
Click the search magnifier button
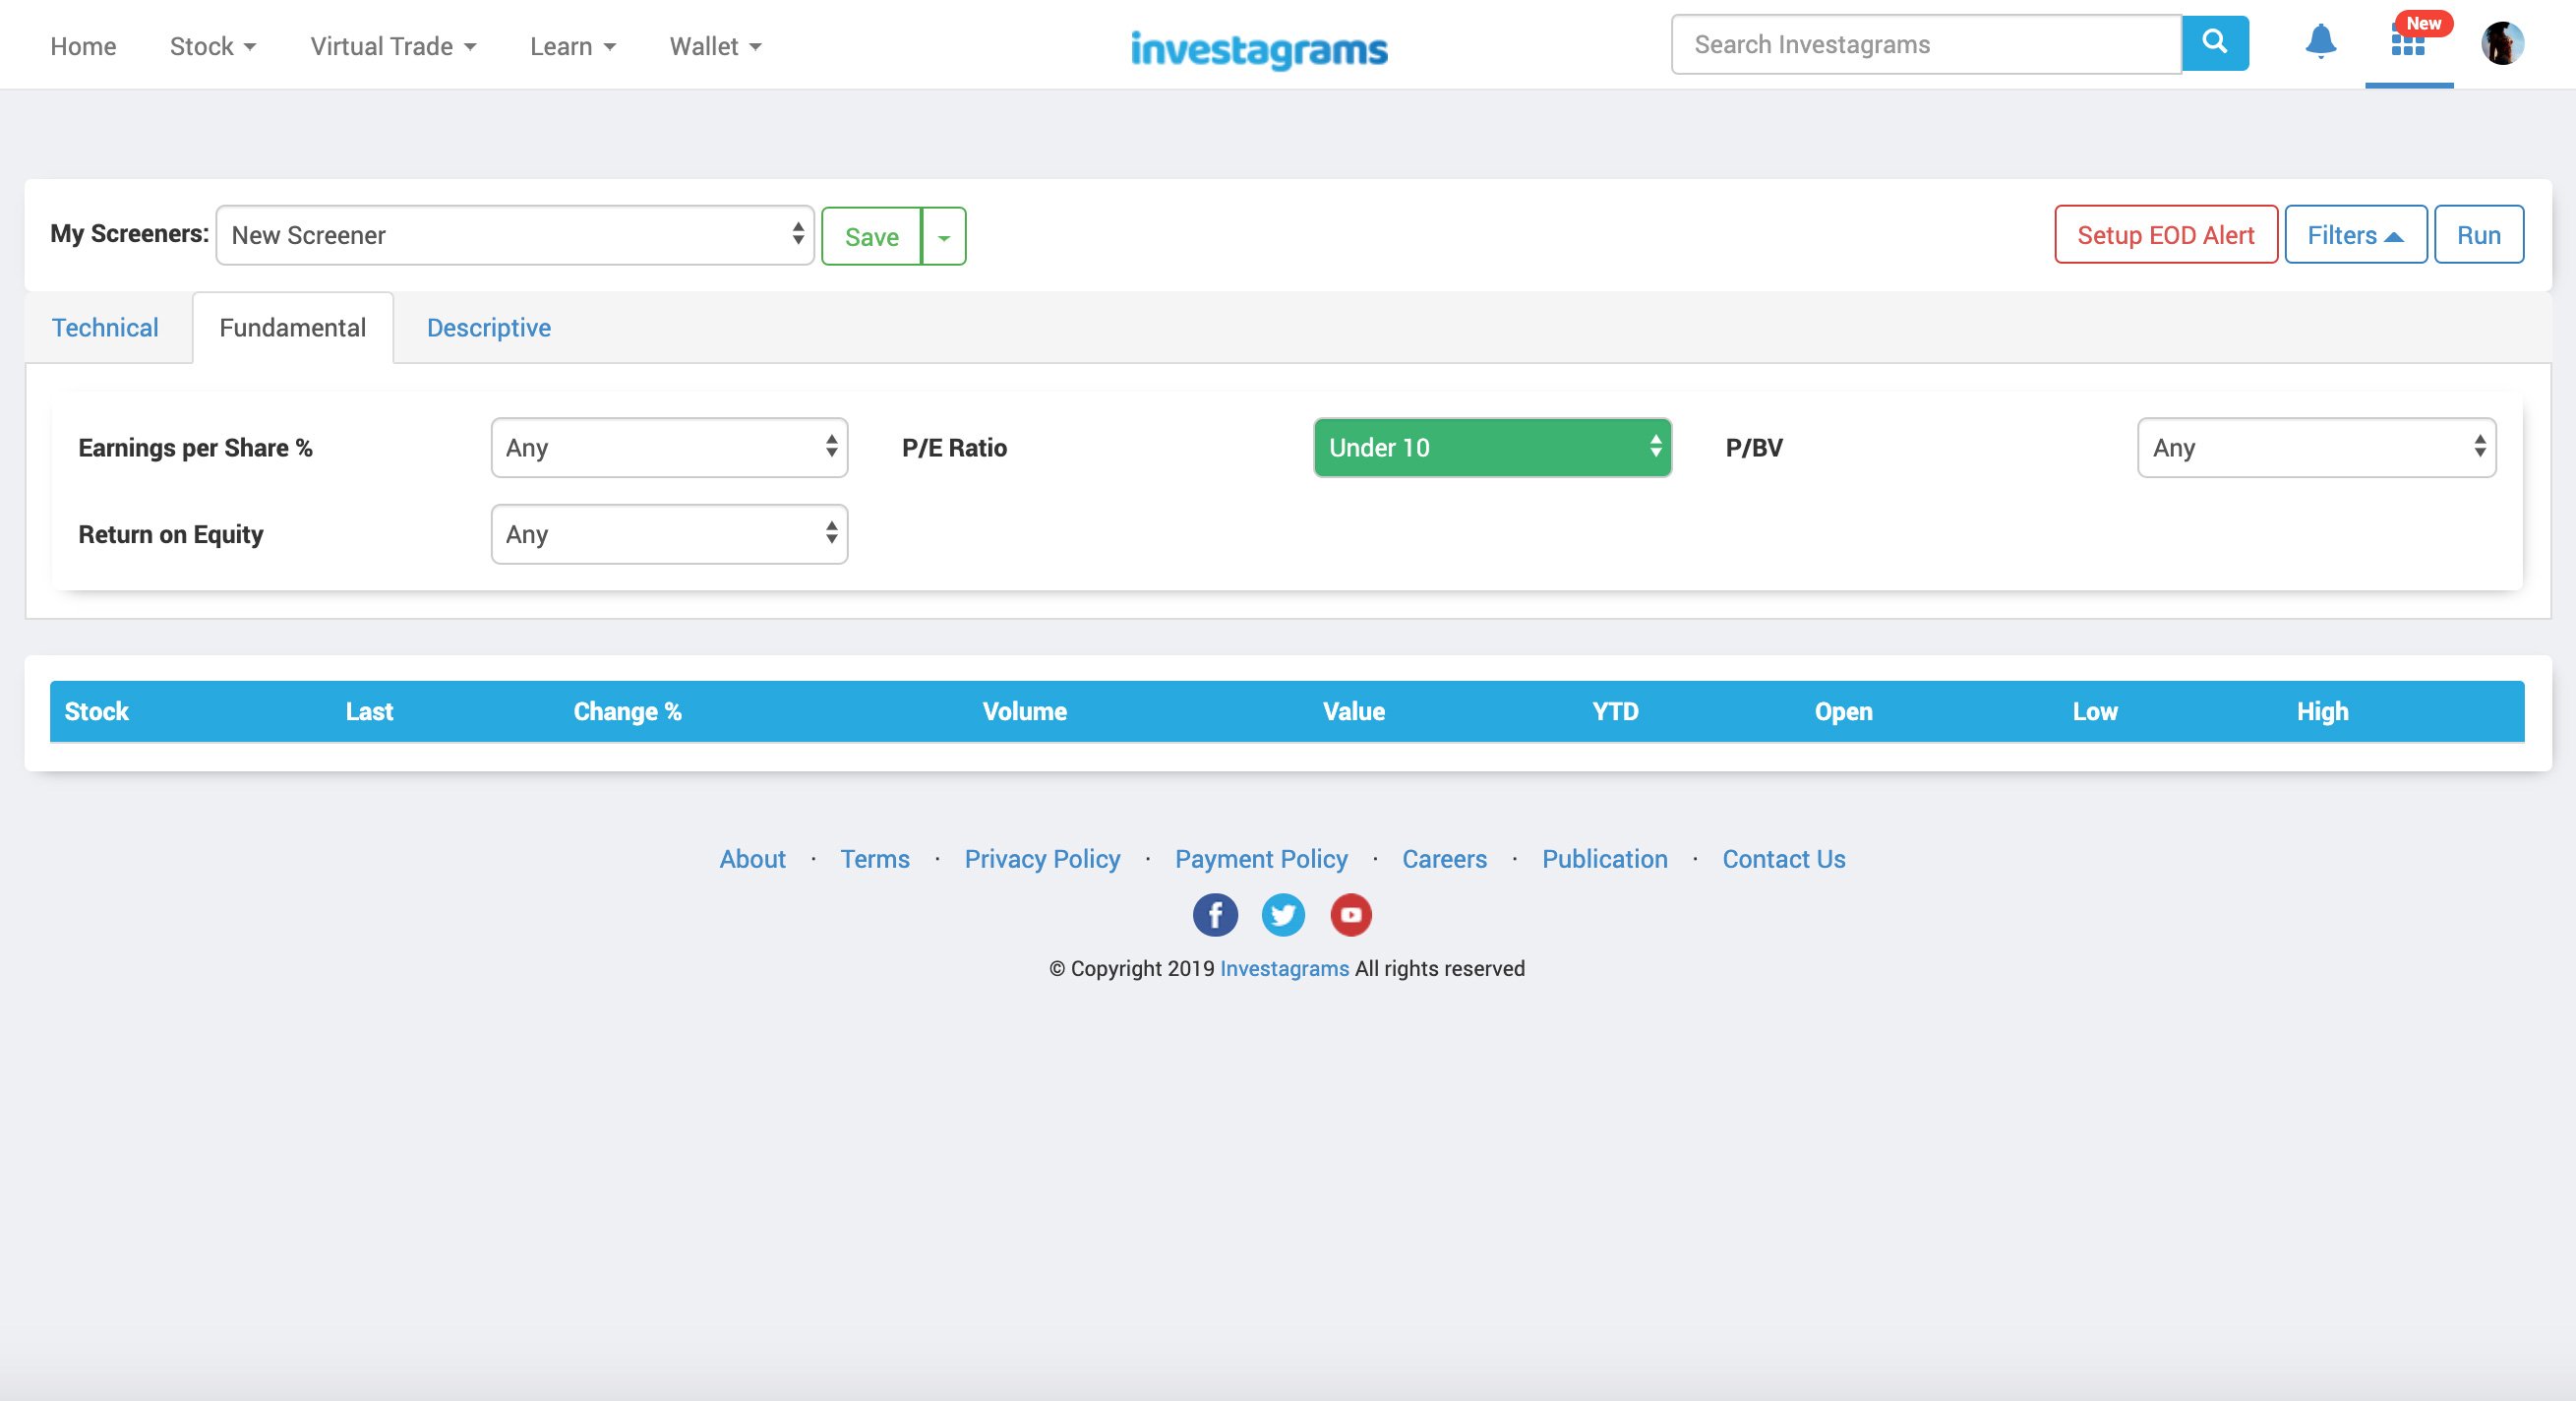click(2215, 44)
